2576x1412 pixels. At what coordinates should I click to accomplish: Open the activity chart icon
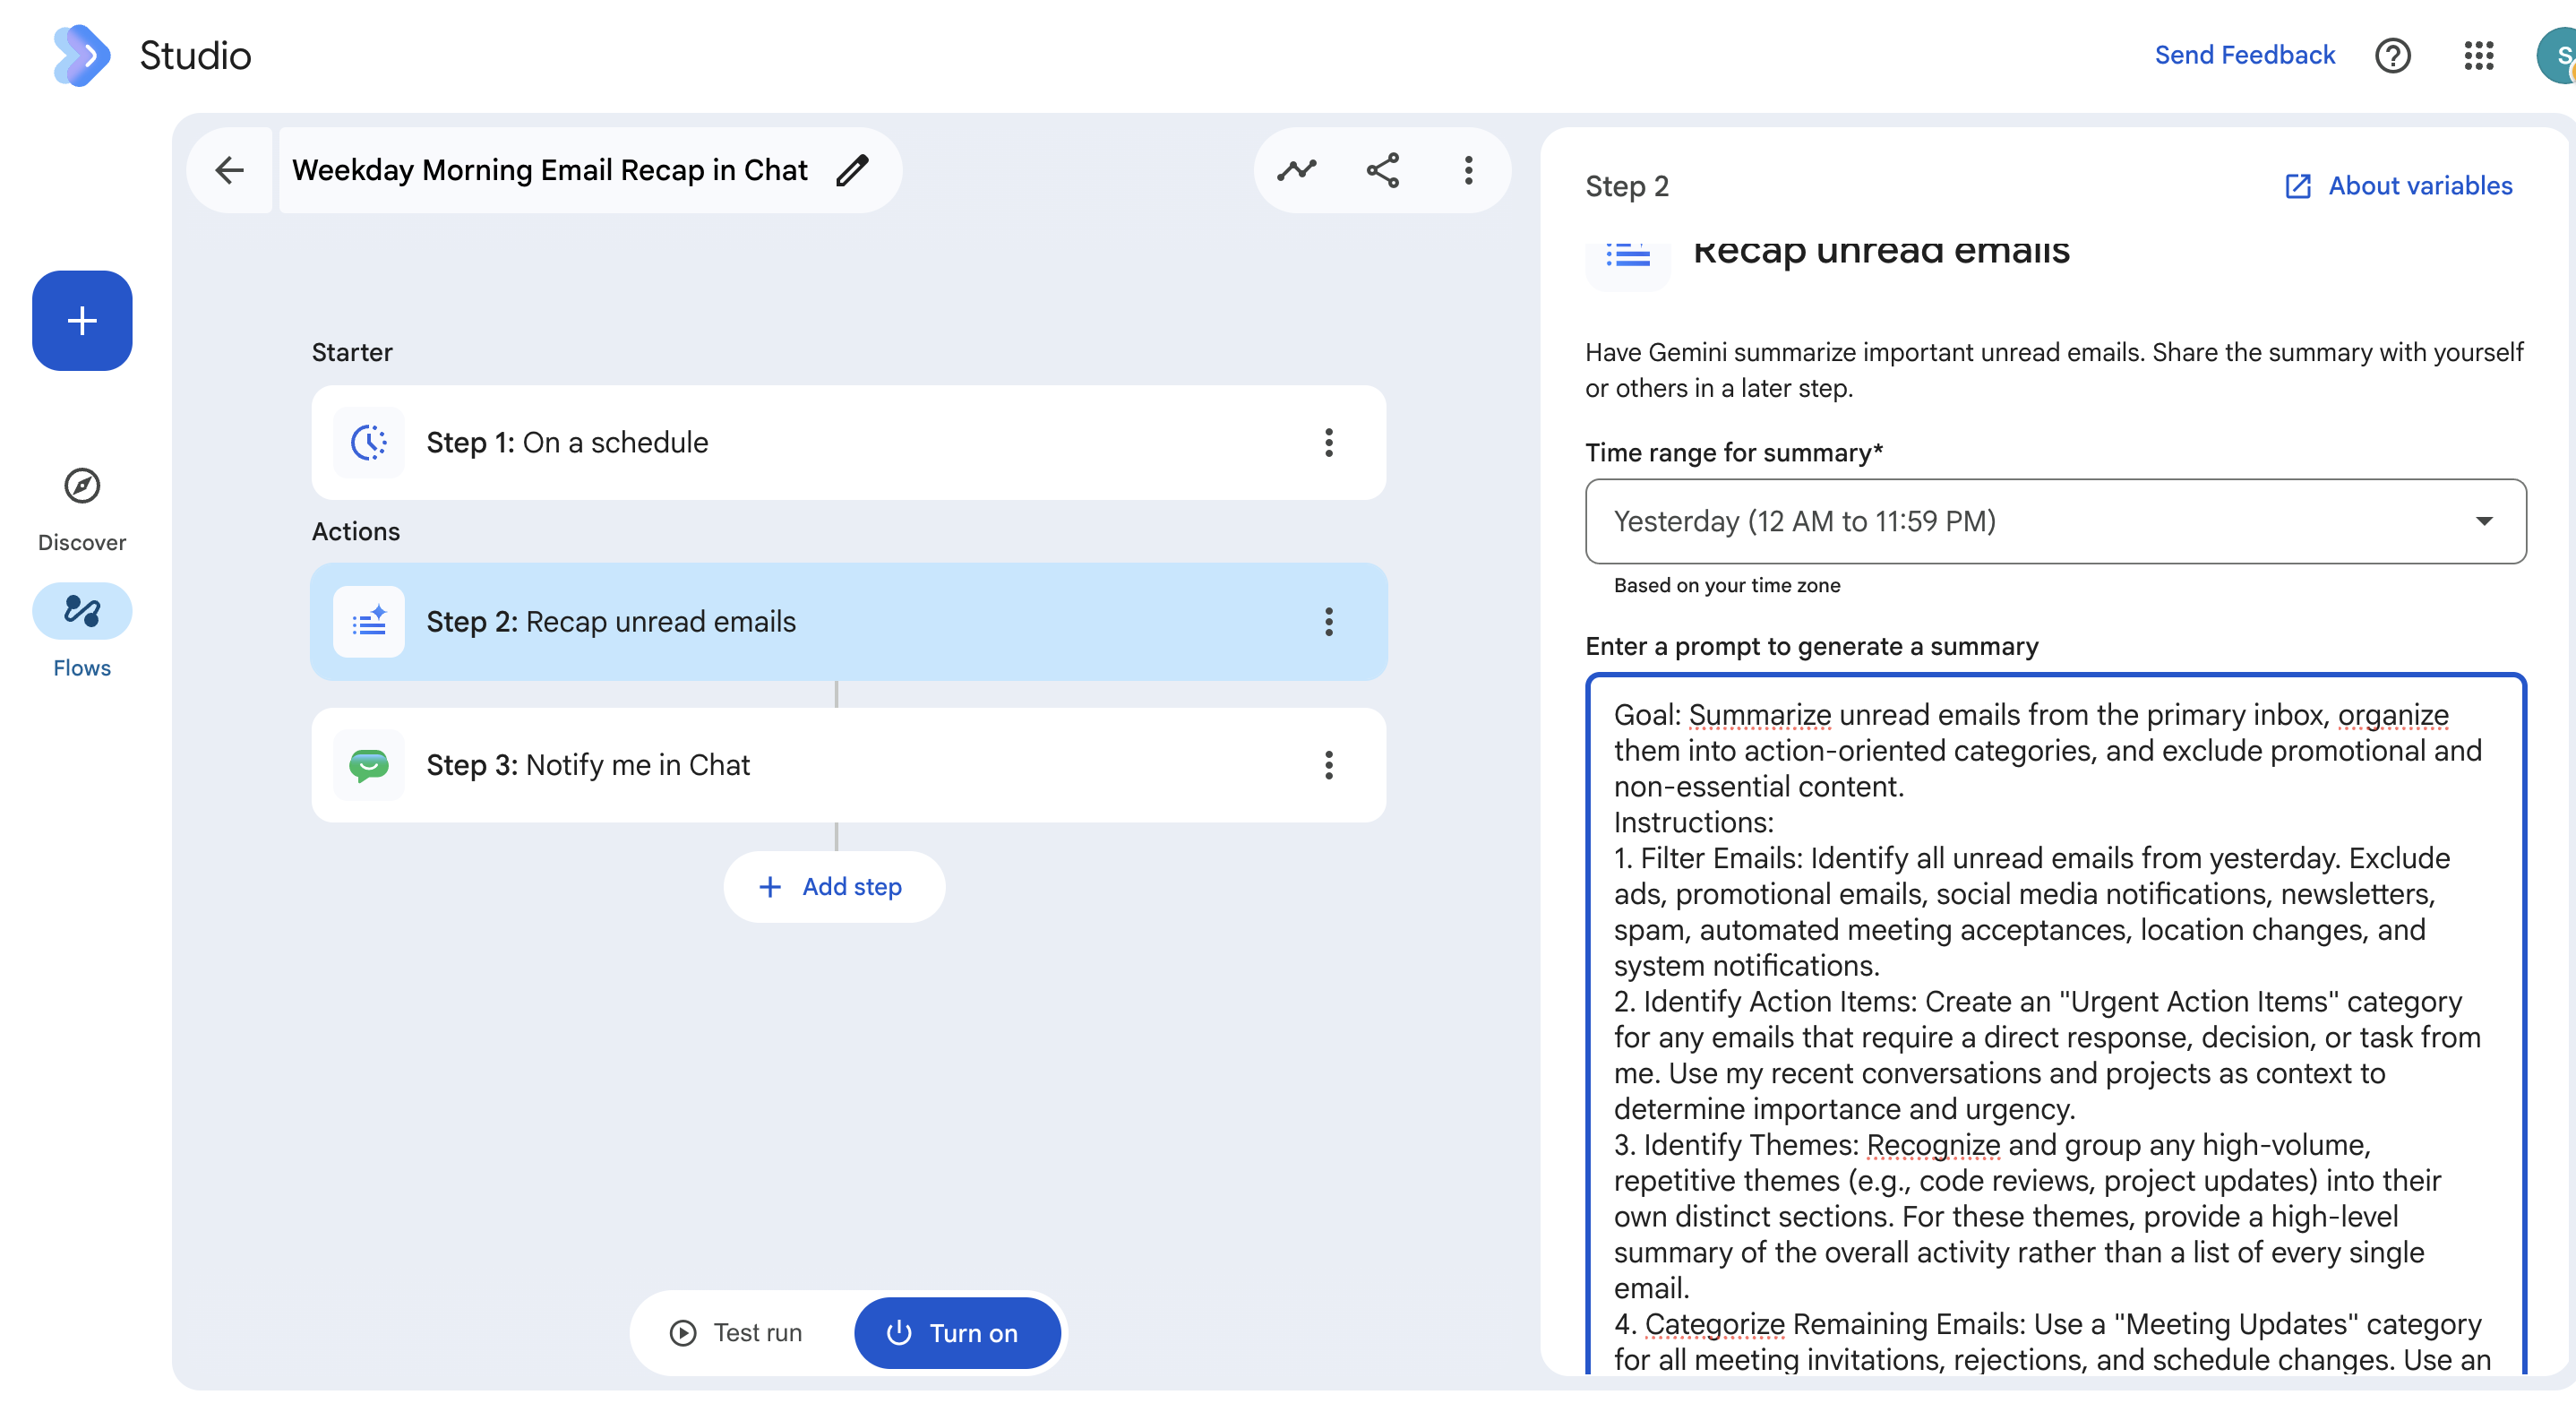click(x=1297, y=170)
